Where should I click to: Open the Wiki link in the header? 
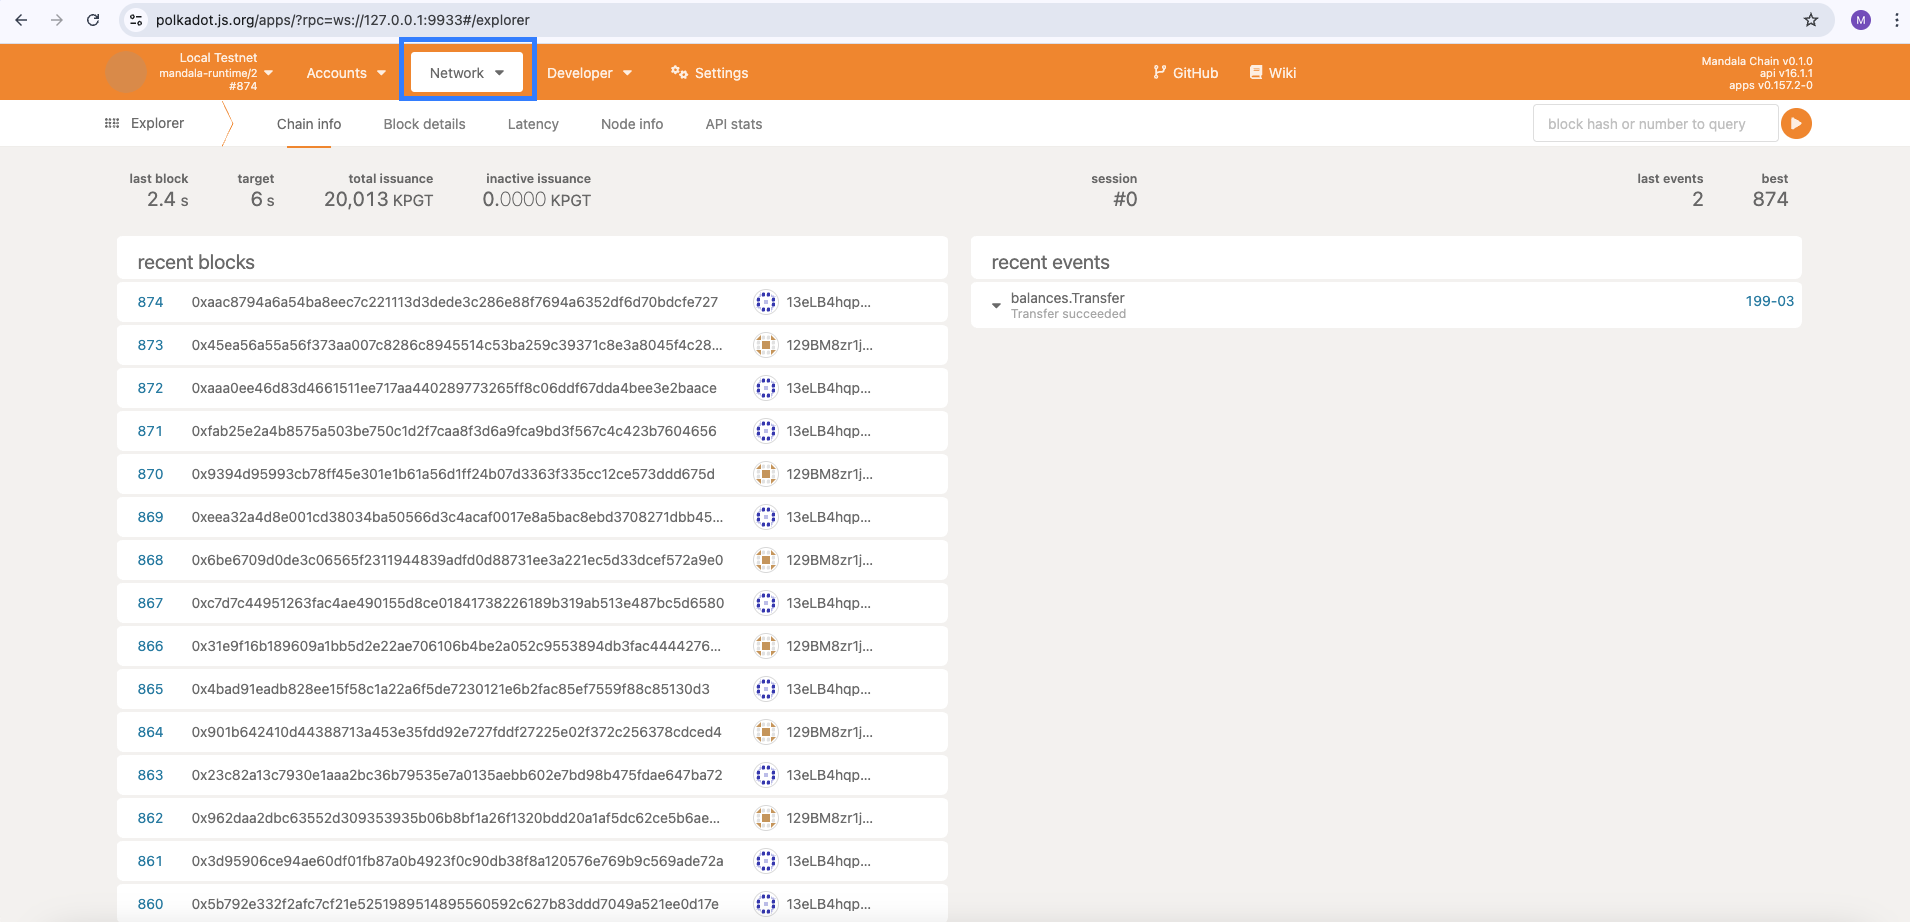click(1272, 73)
